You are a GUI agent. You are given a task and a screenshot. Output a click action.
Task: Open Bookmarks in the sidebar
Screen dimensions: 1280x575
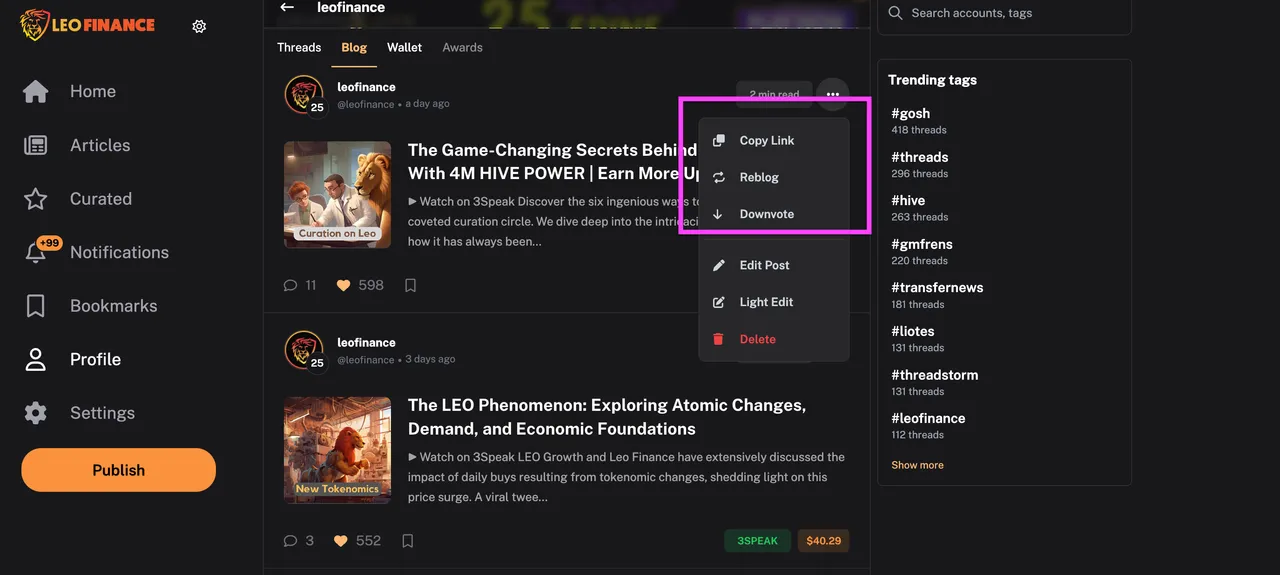tap(114, 306)
